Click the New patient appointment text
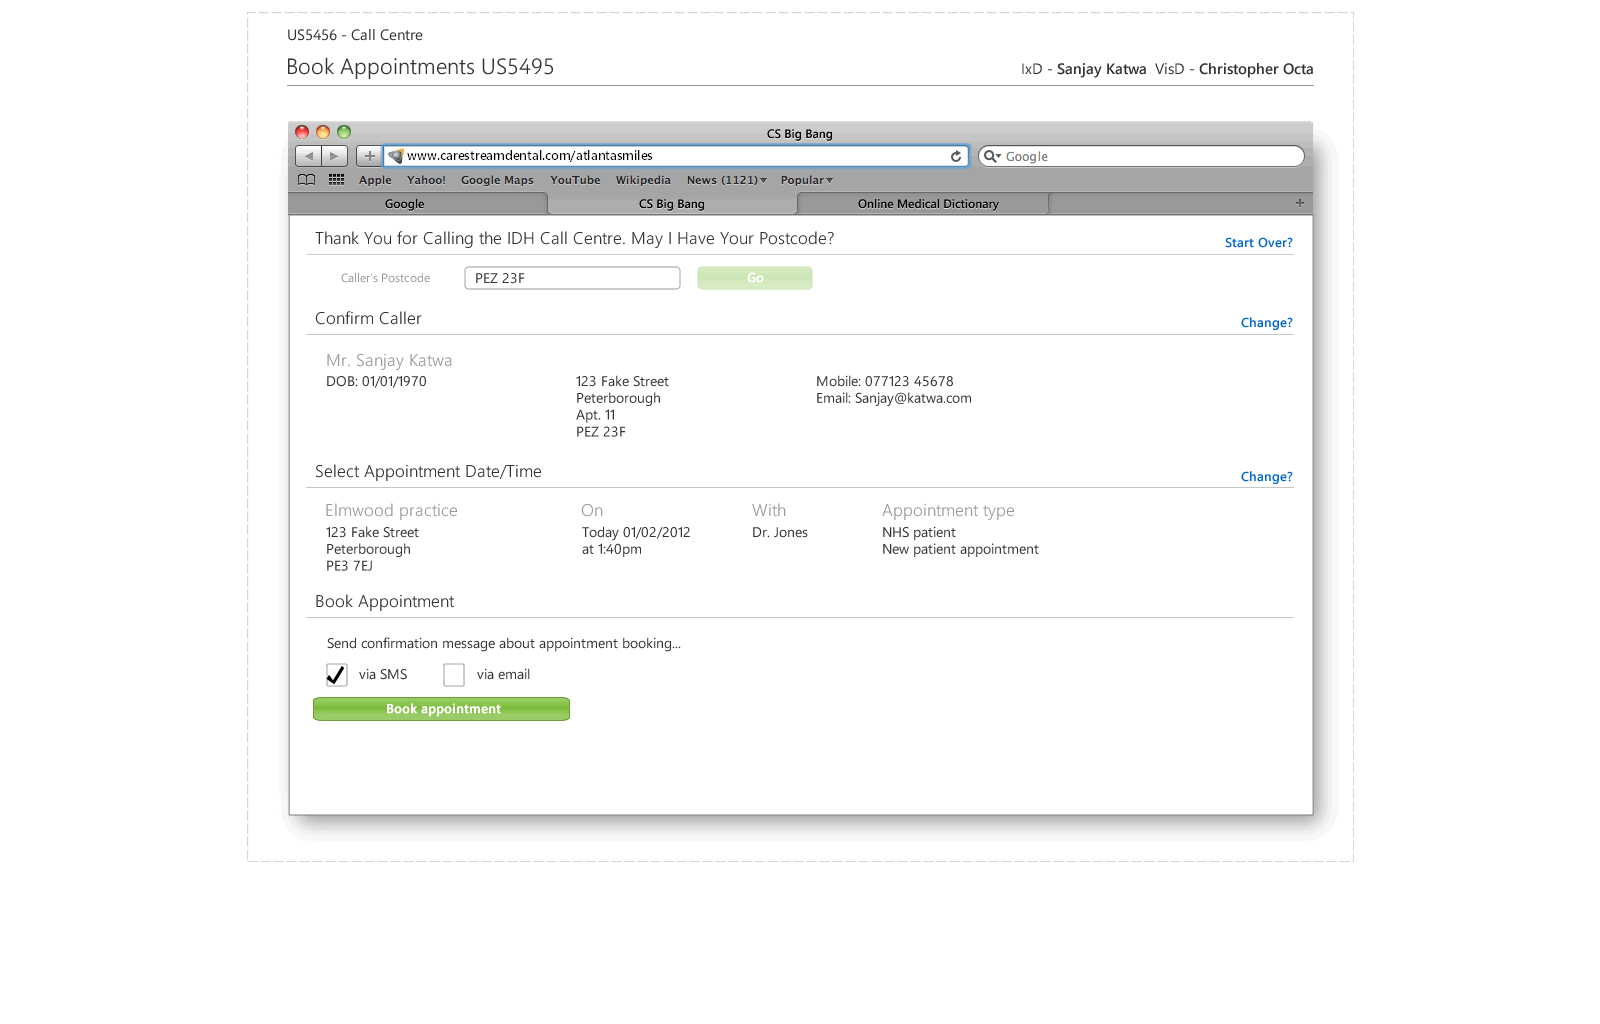Screen dimensions: 1600x1024 pyautogui.click(x=960, y=550)
